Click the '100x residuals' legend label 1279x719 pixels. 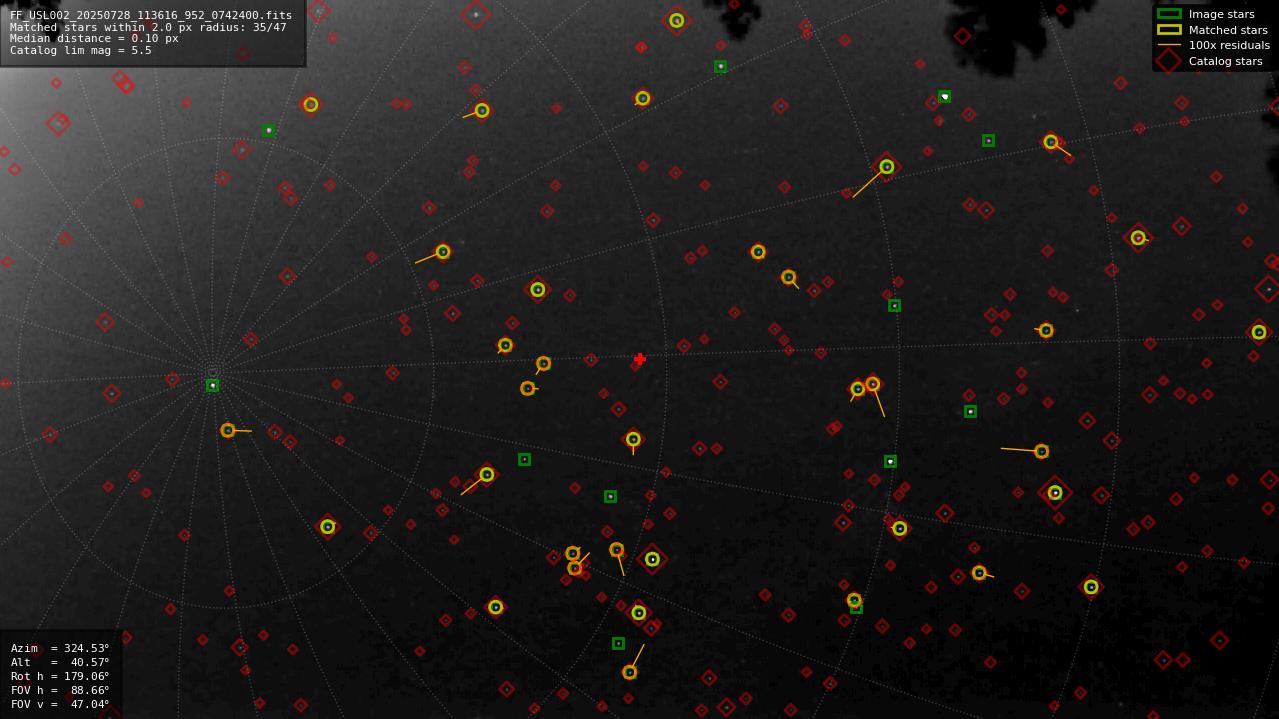pos(1229,45)
